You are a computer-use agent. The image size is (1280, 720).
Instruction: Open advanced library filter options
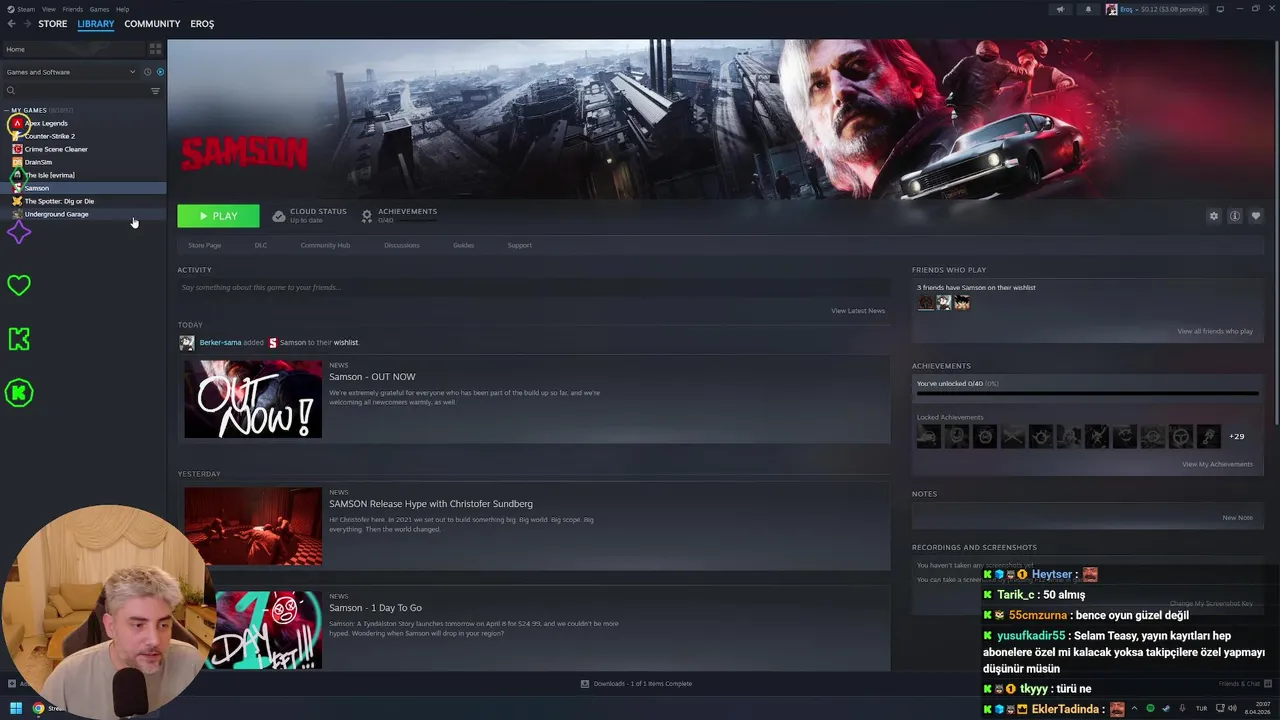155,91
